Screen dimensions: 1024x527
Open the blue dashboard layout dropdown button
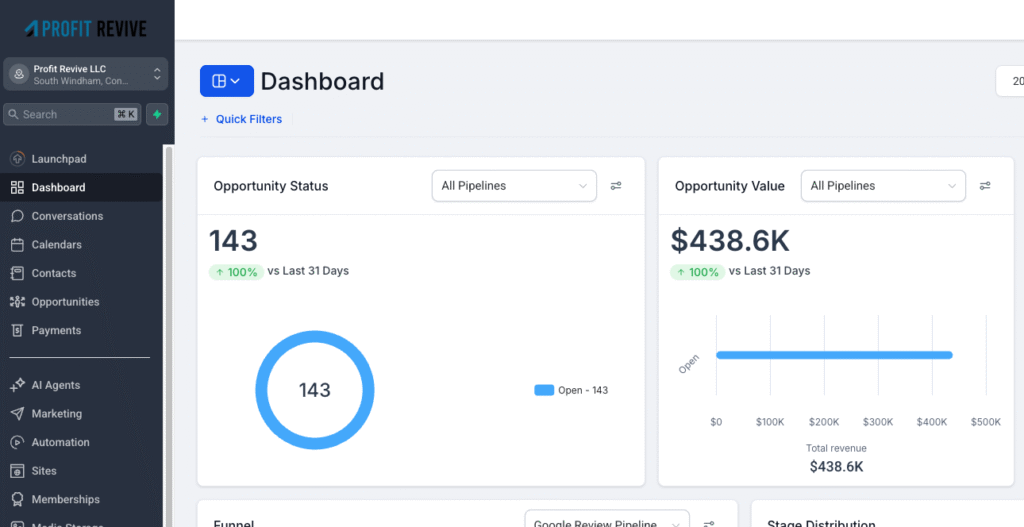(226, 81)
